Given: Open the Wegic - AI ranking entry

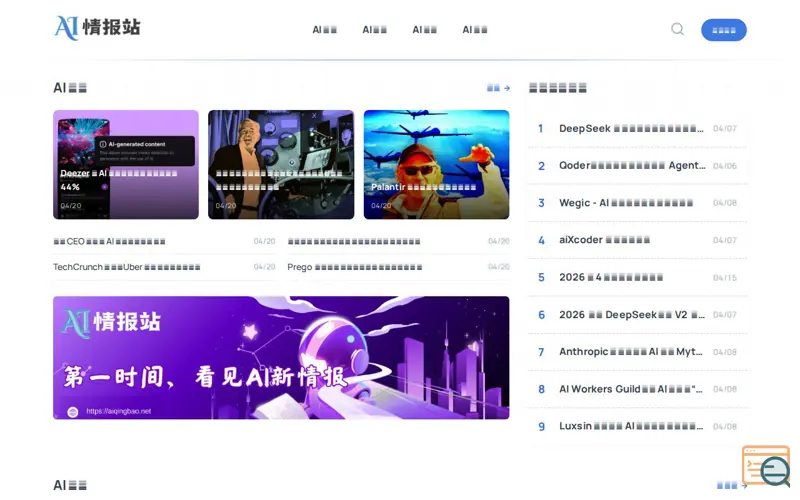Looking at the screenshot, I should pos(638,203).
